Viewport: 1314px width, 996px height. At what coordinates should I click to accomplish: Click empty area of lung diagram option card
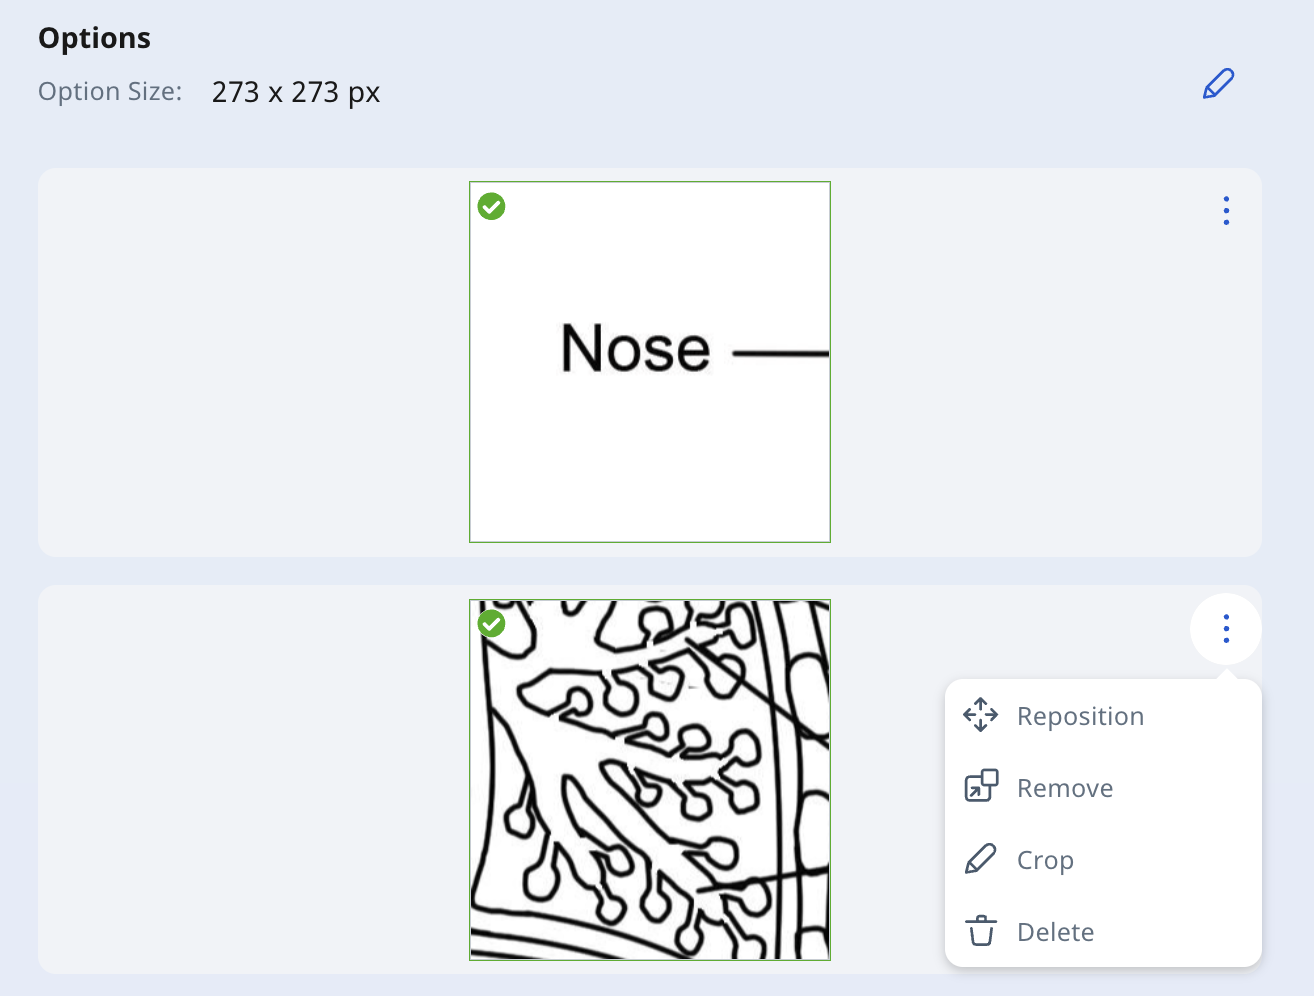click(250, 780)
